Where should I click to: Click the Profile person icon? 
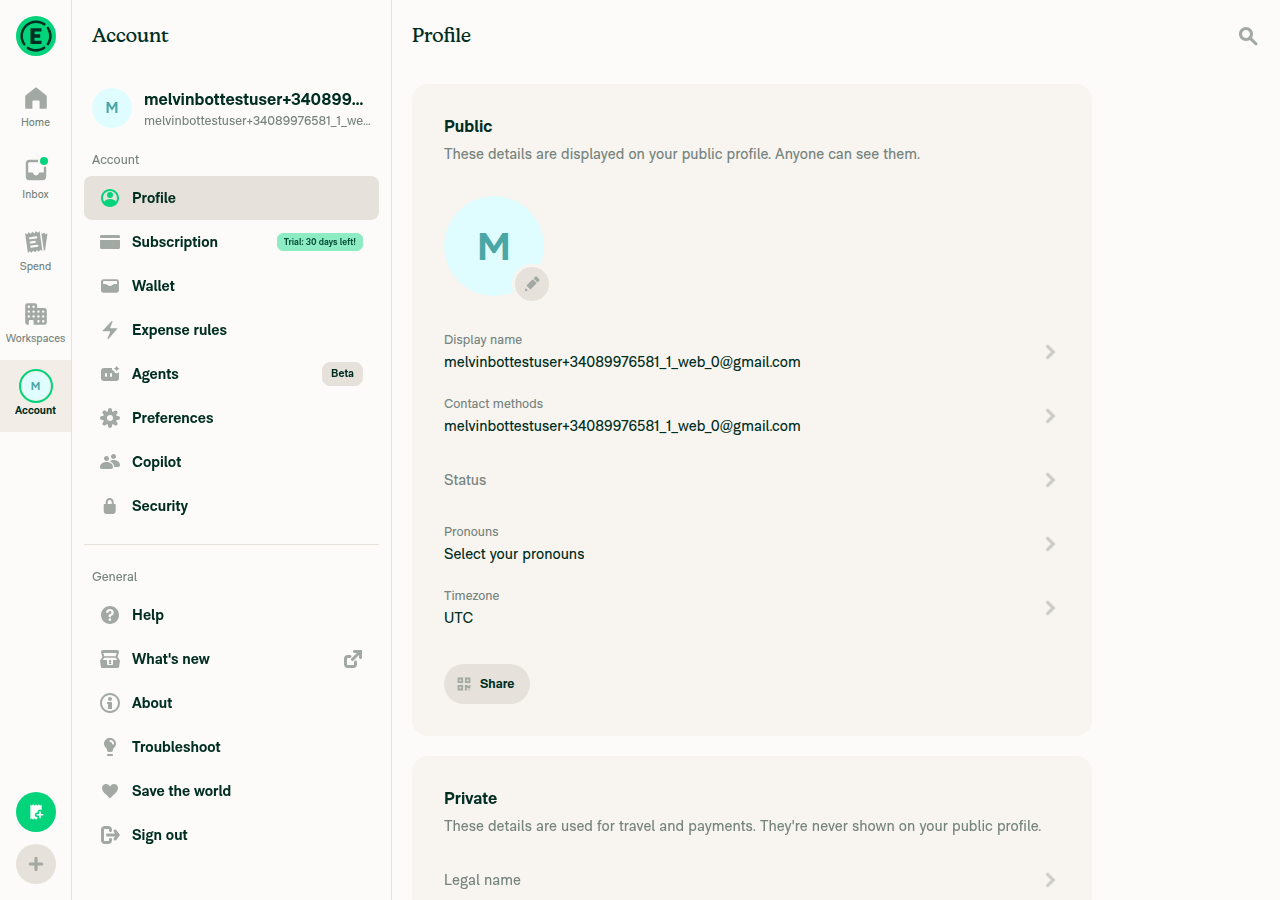[111, 198]
